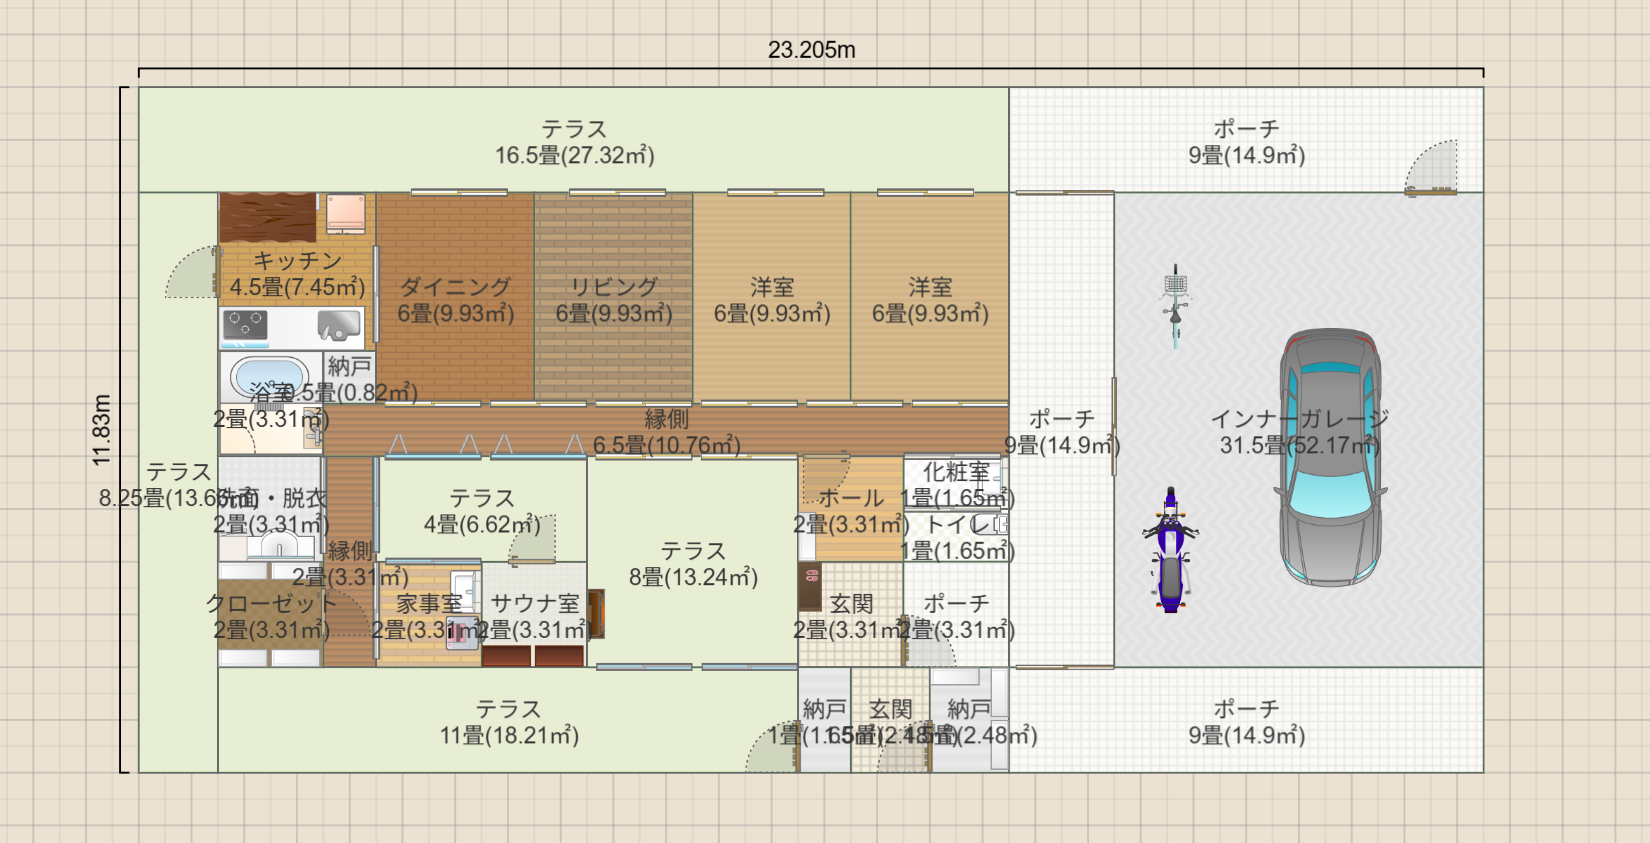Select the bathtub in the 浴室
The image size is (1650, 843).
click(x=270, y=378)
